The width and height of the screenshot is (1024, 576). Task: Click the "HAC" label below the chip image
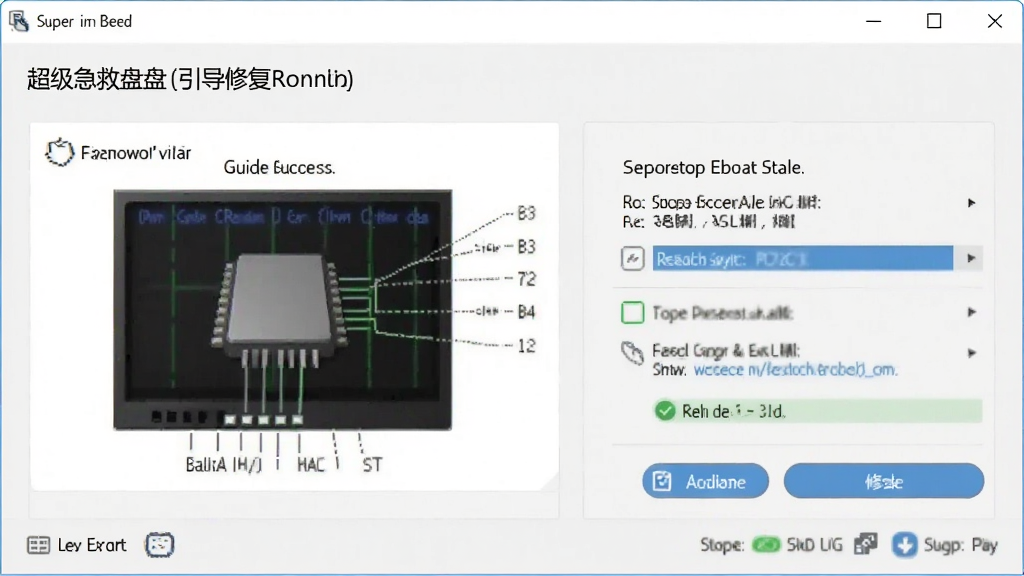(311, 465)
